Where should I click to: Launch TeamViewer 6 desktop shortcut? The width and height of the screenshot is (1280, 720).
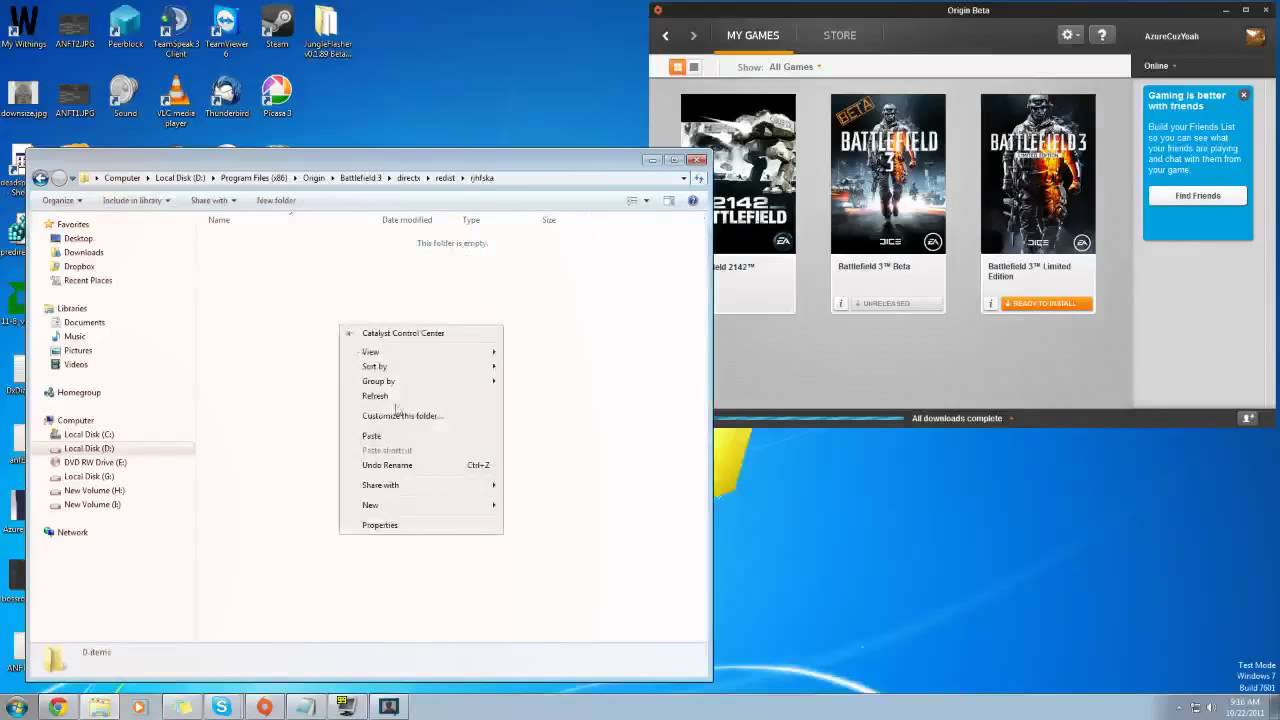[227, 31]
